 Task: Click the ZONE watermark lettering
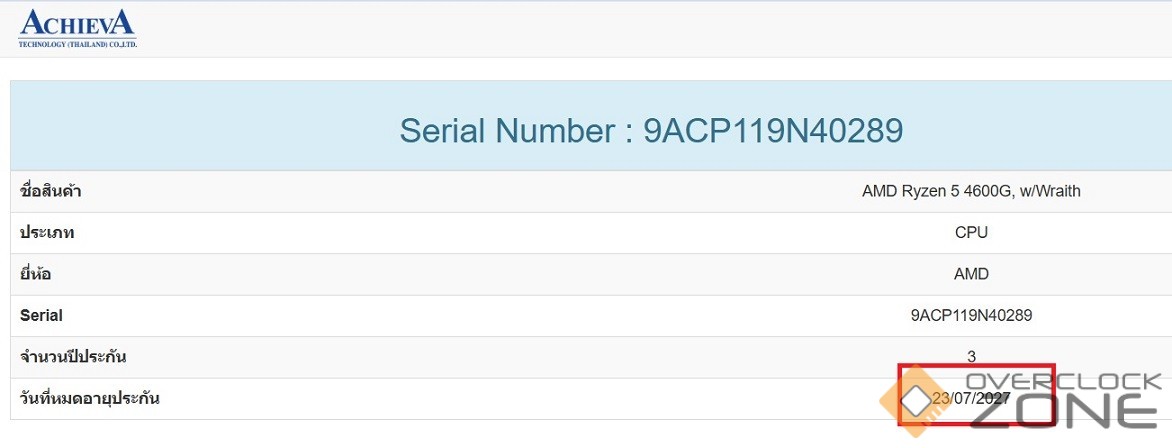pos(1063,410)
